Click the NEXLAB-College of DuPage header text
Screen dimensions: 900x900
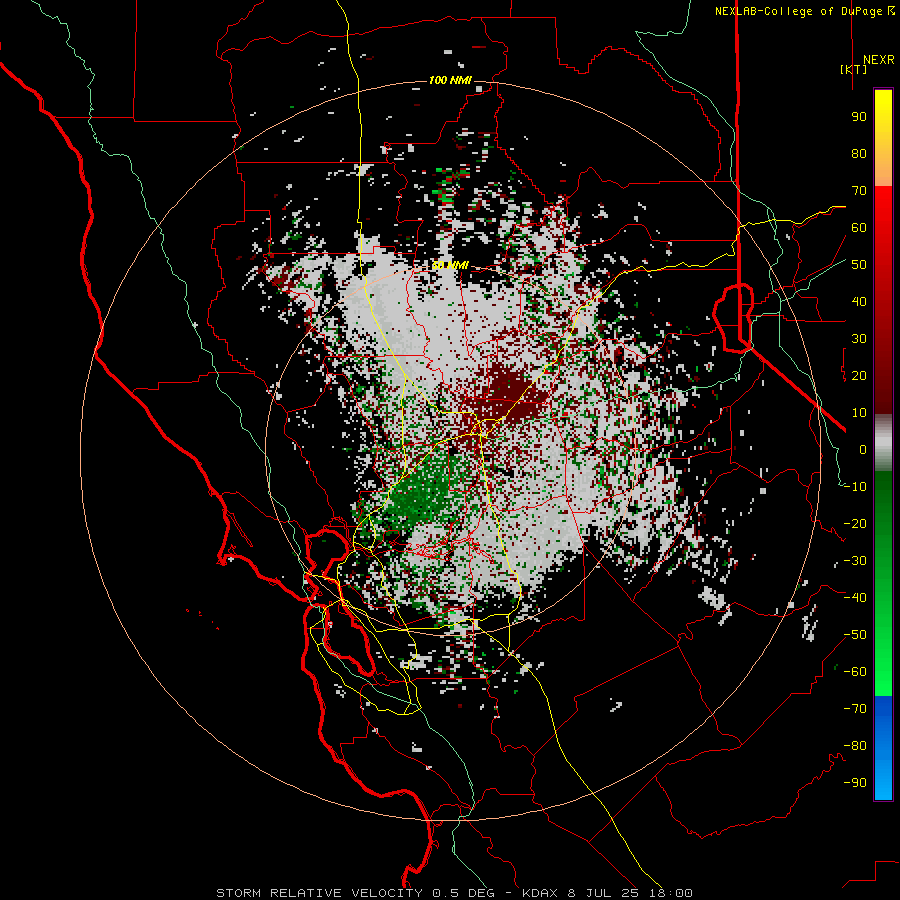pyautogui.click(x=804, y=11)
